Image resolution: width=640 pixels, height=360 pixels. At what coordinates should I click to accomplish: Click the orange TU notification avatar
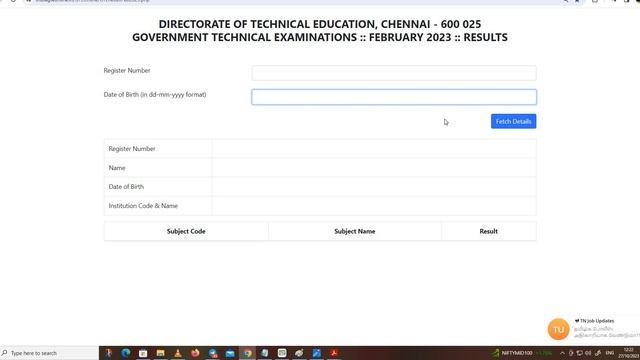click(558, 329)
